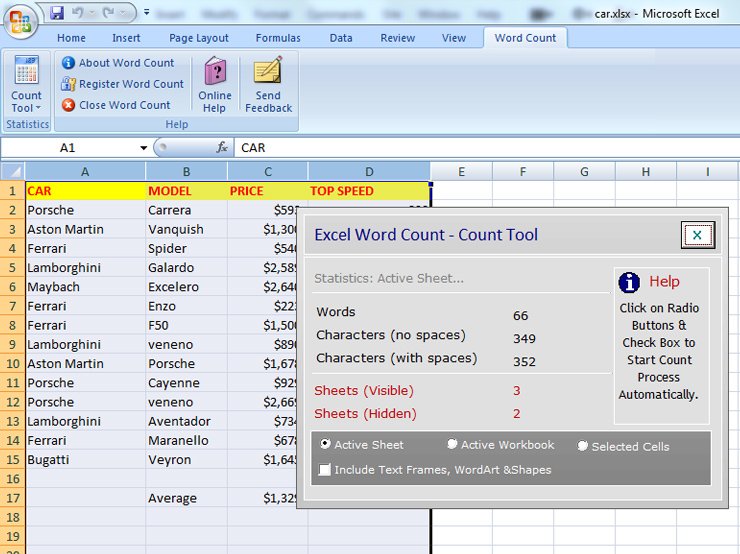
Task: Select the Vanquish cell
Action: pos(186,229)
